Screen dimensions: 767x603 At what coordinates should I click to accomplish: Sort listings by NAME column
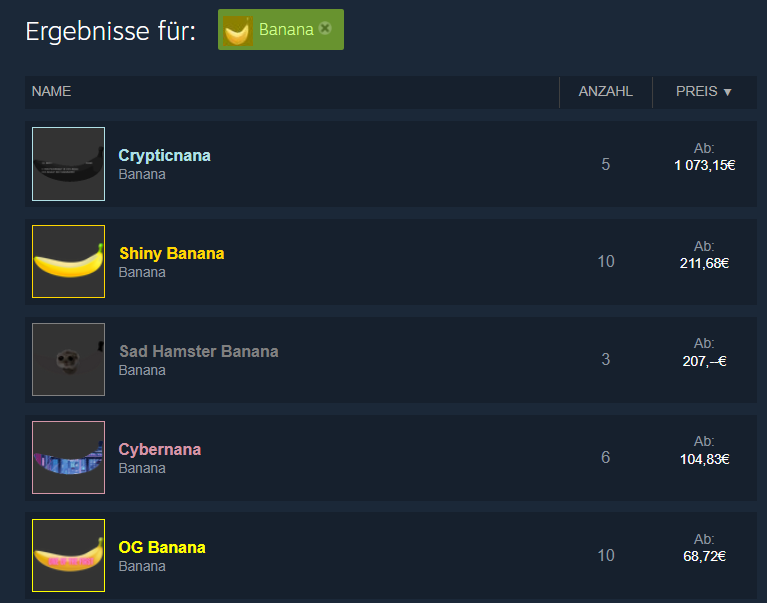pyautogui.click(x=51, y=91)
